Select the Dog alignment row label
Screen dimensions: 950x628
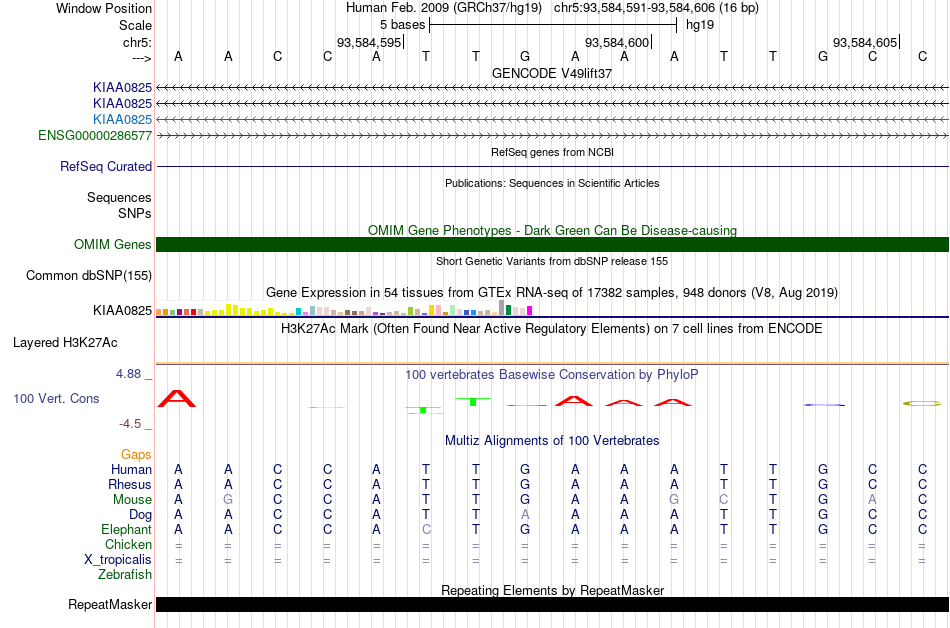[141, 515]
